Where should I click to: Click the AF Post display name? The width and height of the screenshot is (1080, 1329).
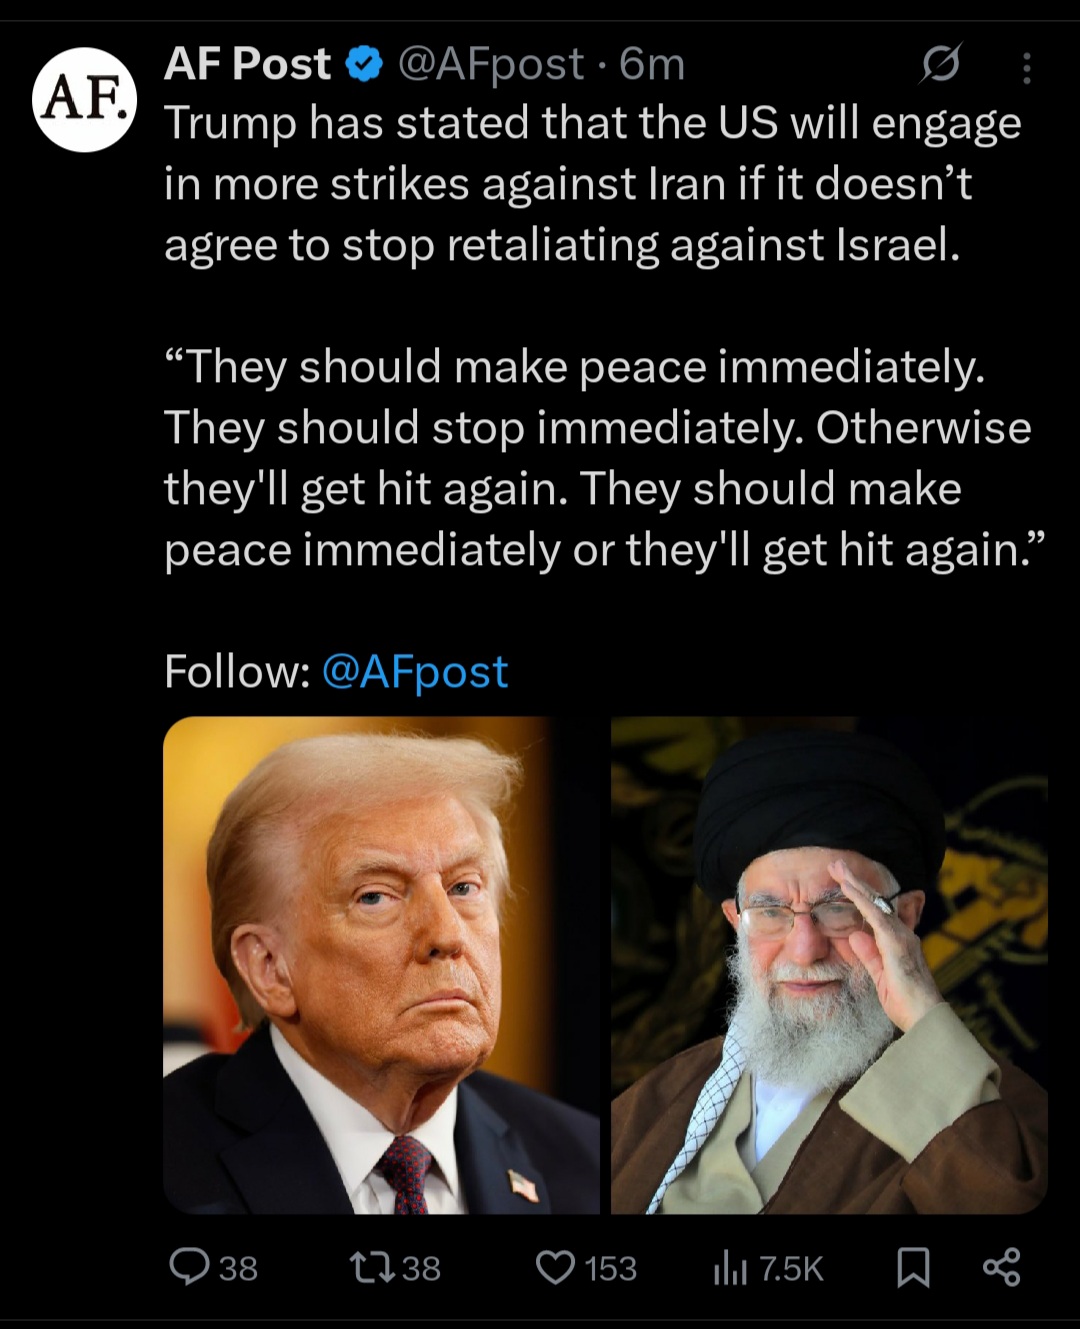[x=247, y=64]
